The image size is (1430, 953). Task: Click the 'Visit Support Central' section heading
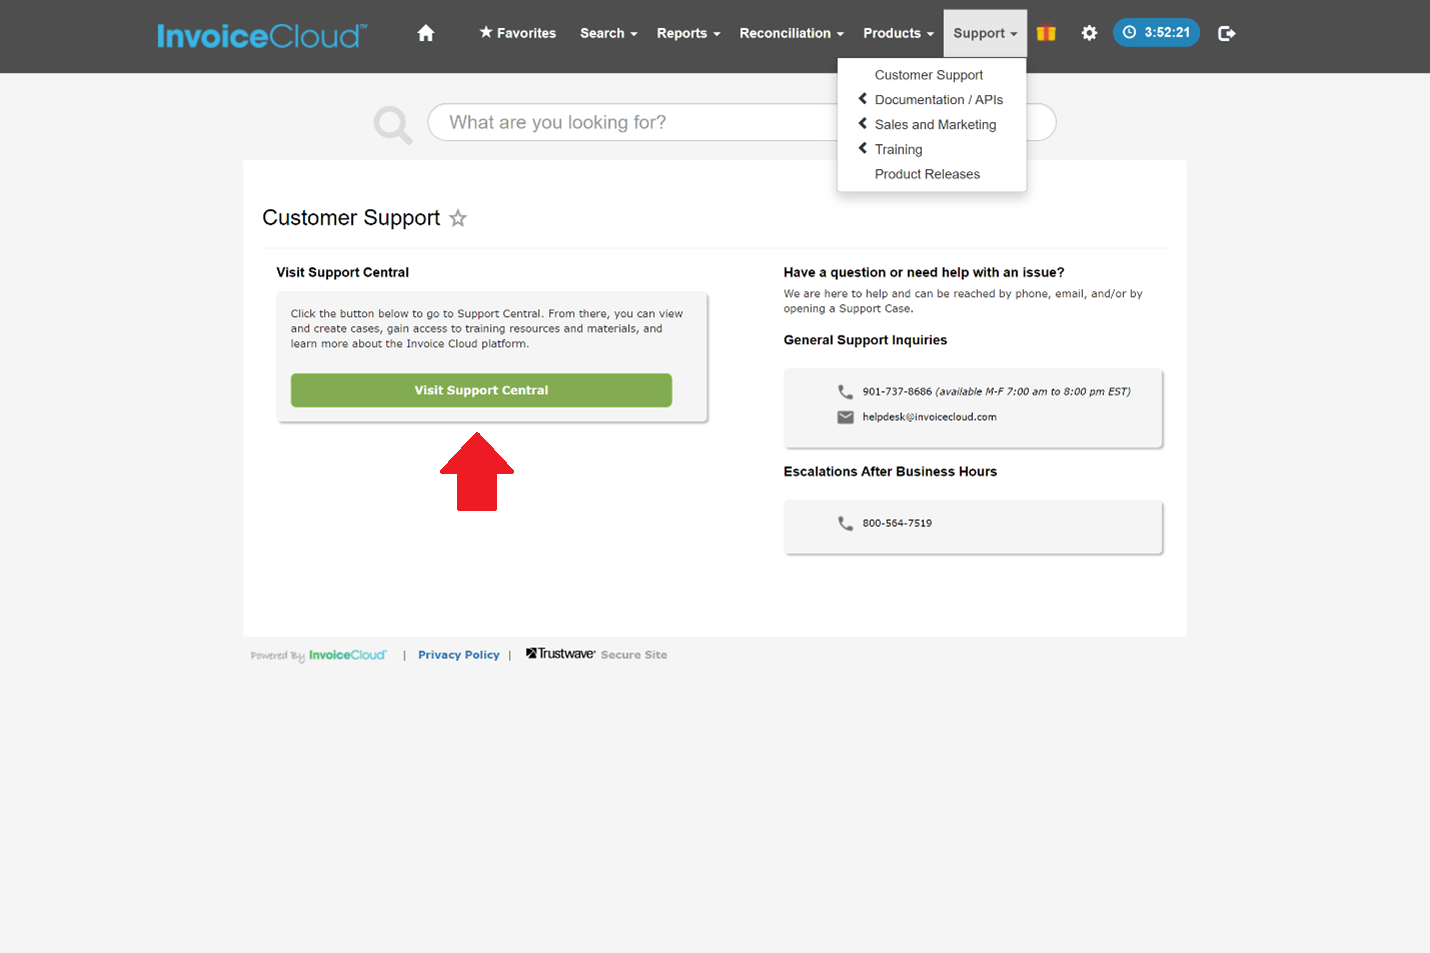[x=342, y=272]
